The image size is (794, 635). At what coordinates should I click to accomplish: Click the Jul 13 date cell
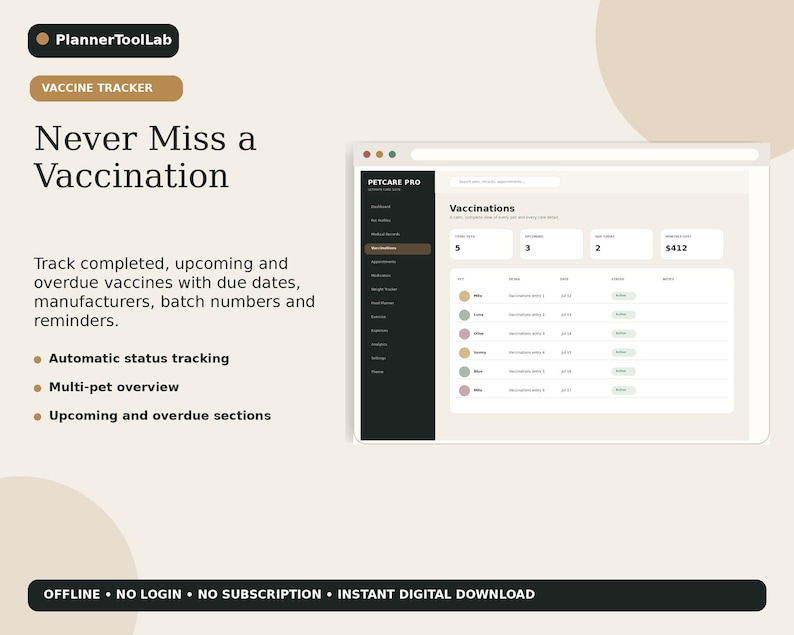tap(566, 315)
